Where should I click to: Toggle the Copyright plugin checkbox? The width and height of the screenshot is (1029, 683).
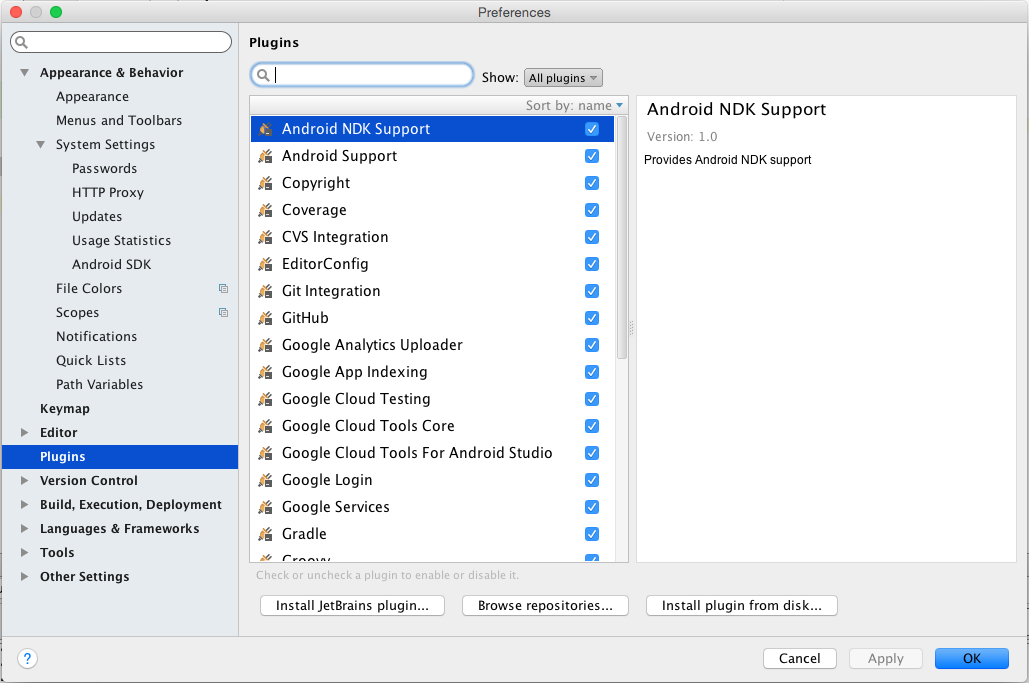pos(592,183)
